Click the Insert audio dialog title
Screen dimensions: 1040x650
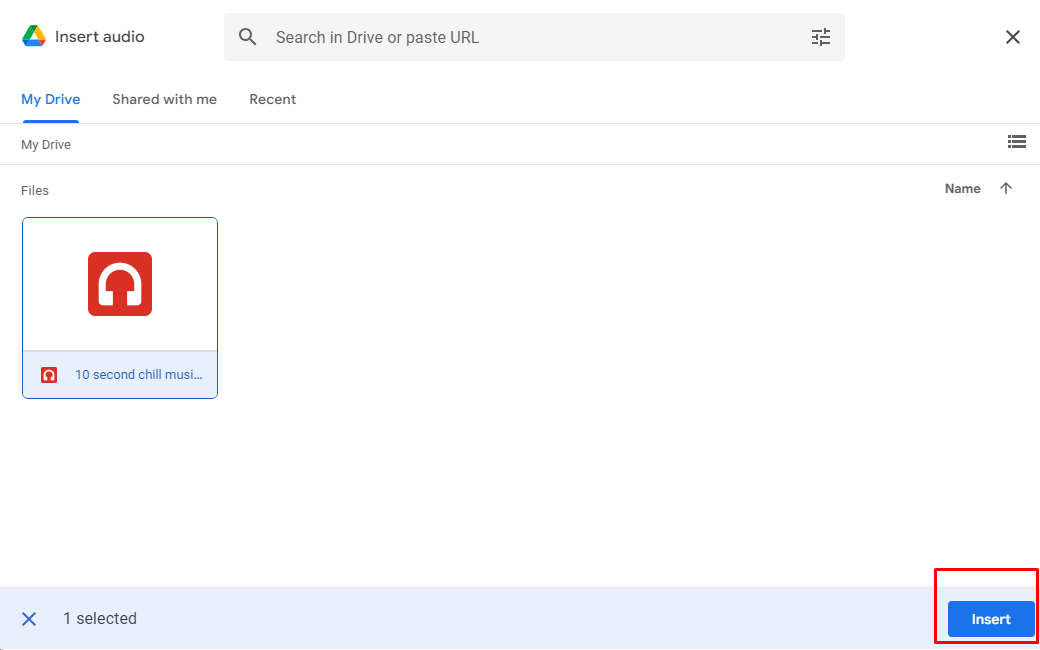(99, 36)
